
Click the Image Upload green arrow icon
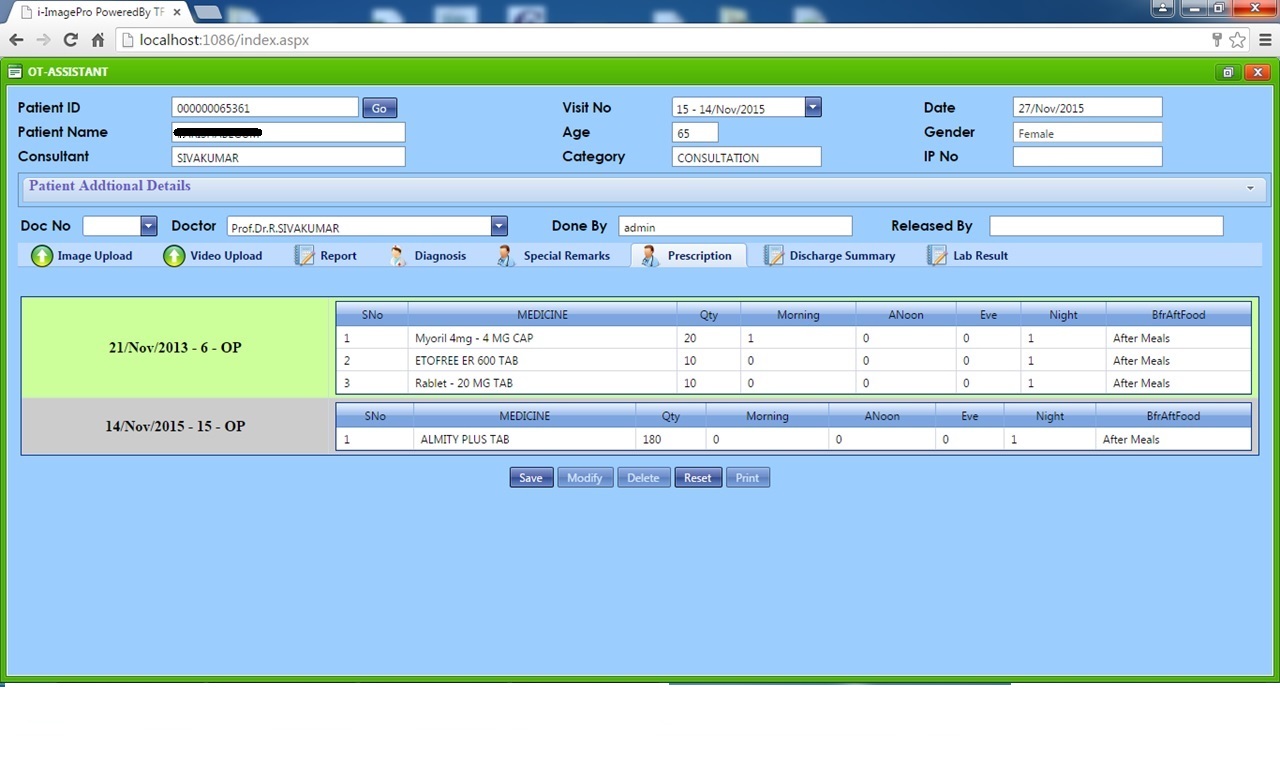tap(42, 256)
